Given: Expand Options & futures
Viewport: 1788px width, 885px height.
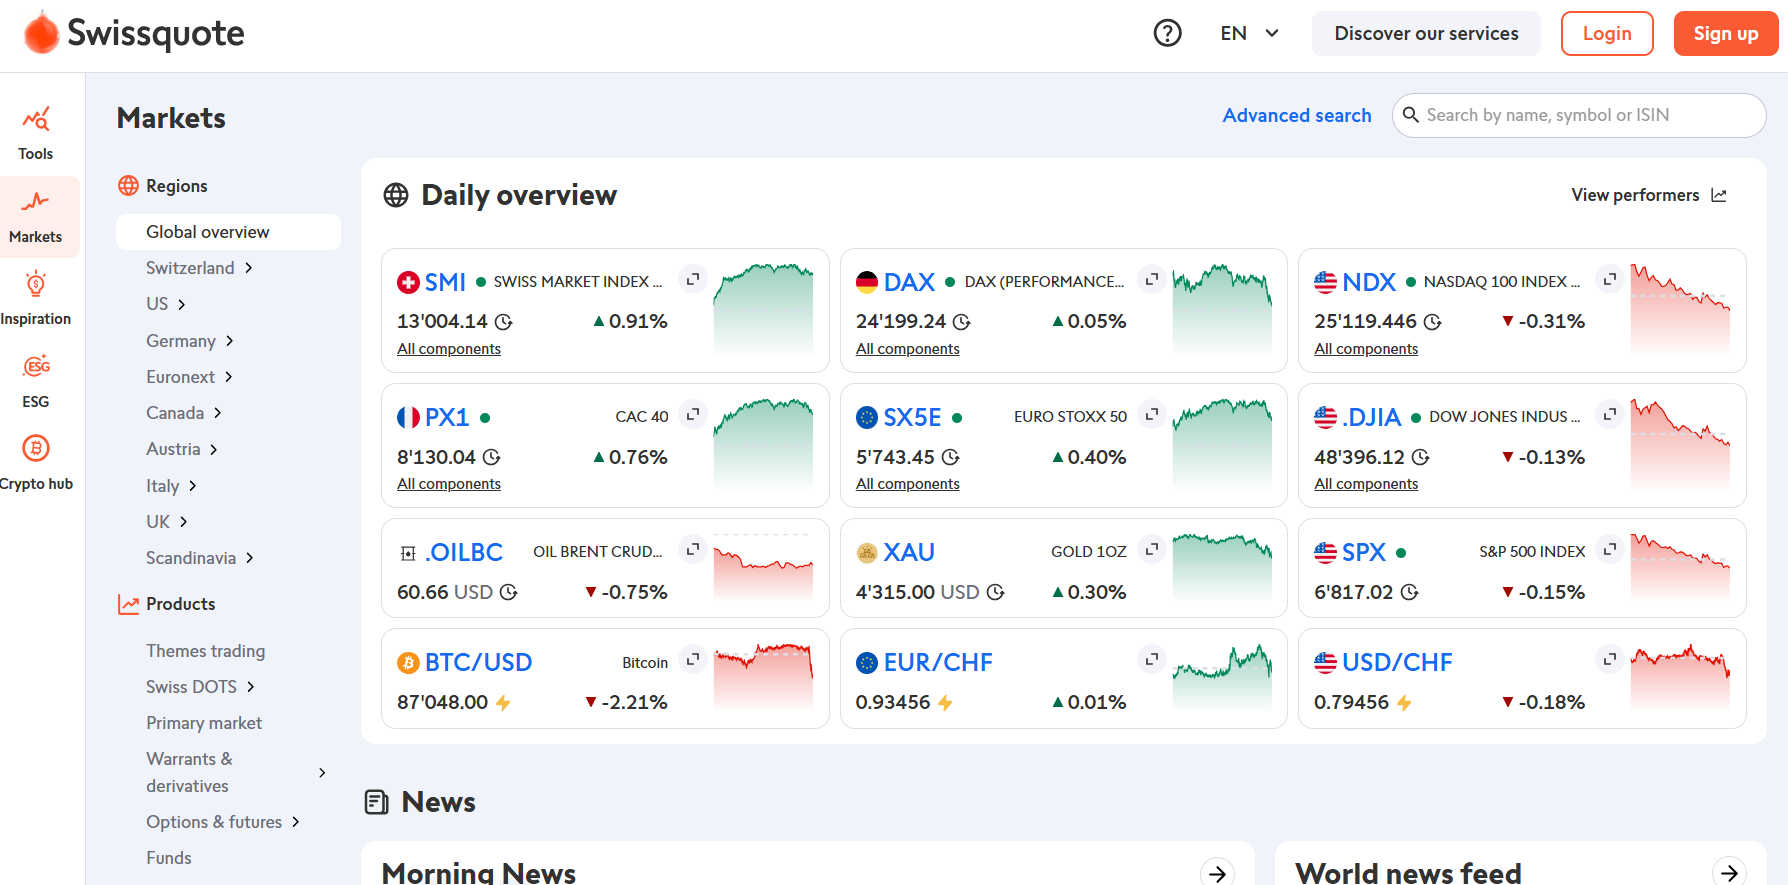Looking at the screenshot, I should [x=295, y=822].
